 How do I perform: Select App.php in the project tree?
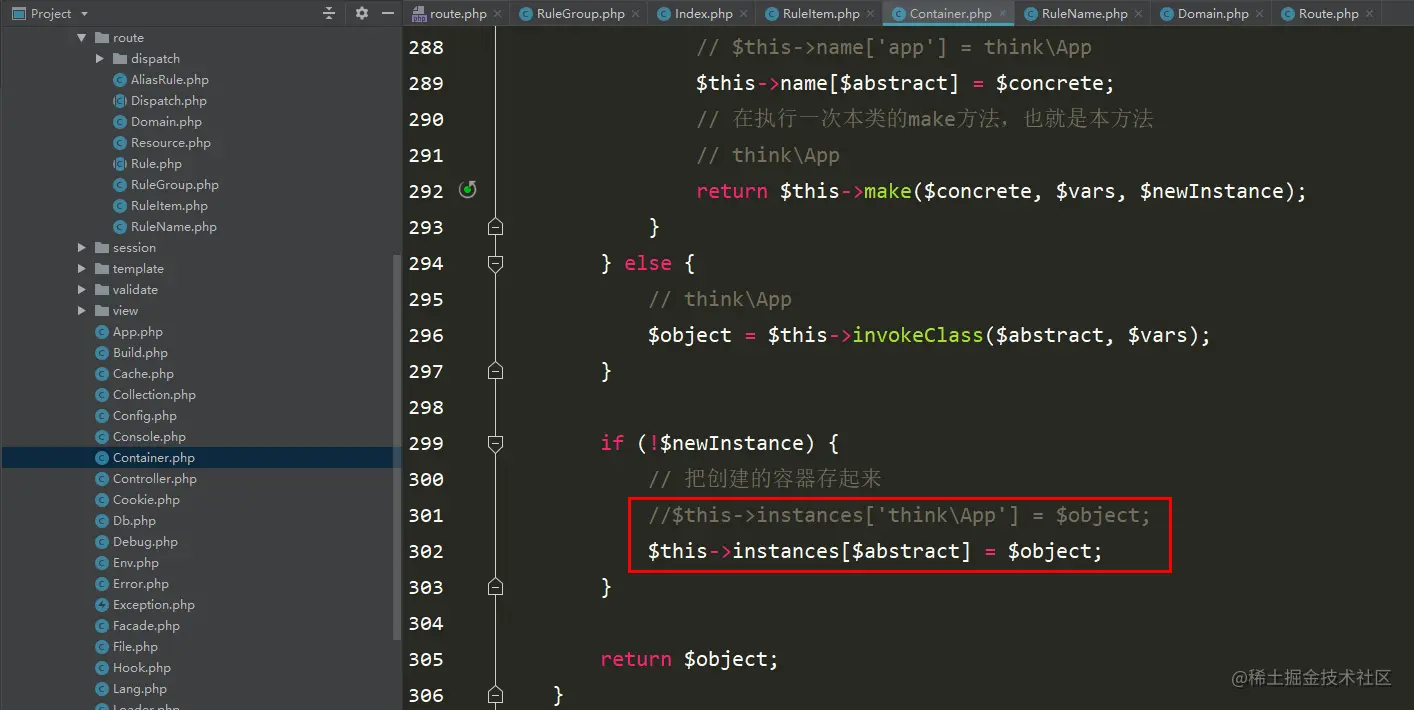[137, 332]
